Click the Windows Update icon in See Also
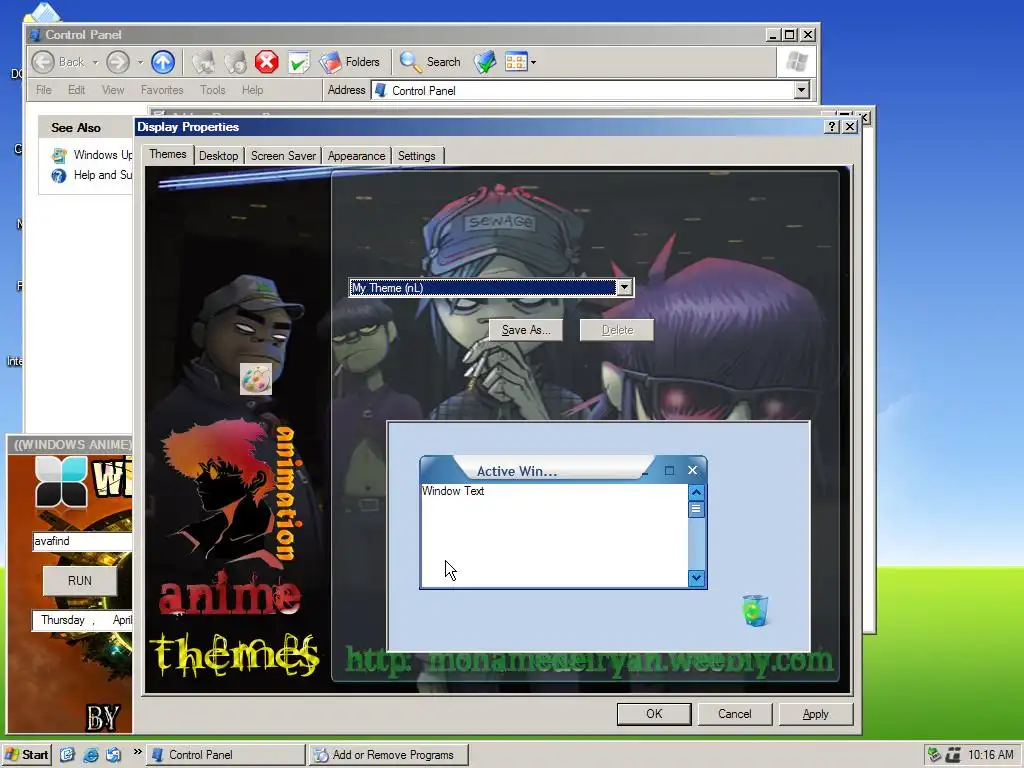The height and width of the screenshot is (768, 1024). pyautogui.click(x=59, y=155)
